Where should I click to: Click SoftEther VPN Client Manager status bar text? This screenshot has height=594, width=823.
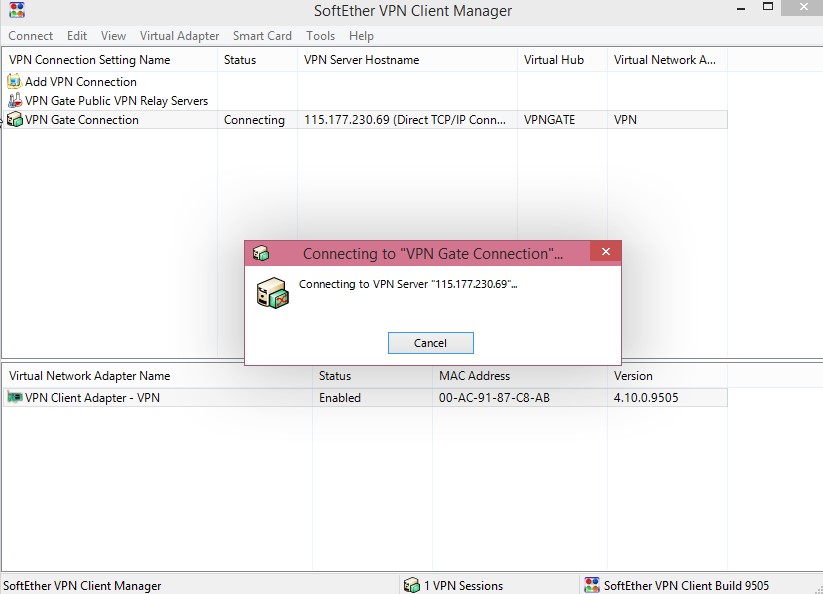pos(82,586)
